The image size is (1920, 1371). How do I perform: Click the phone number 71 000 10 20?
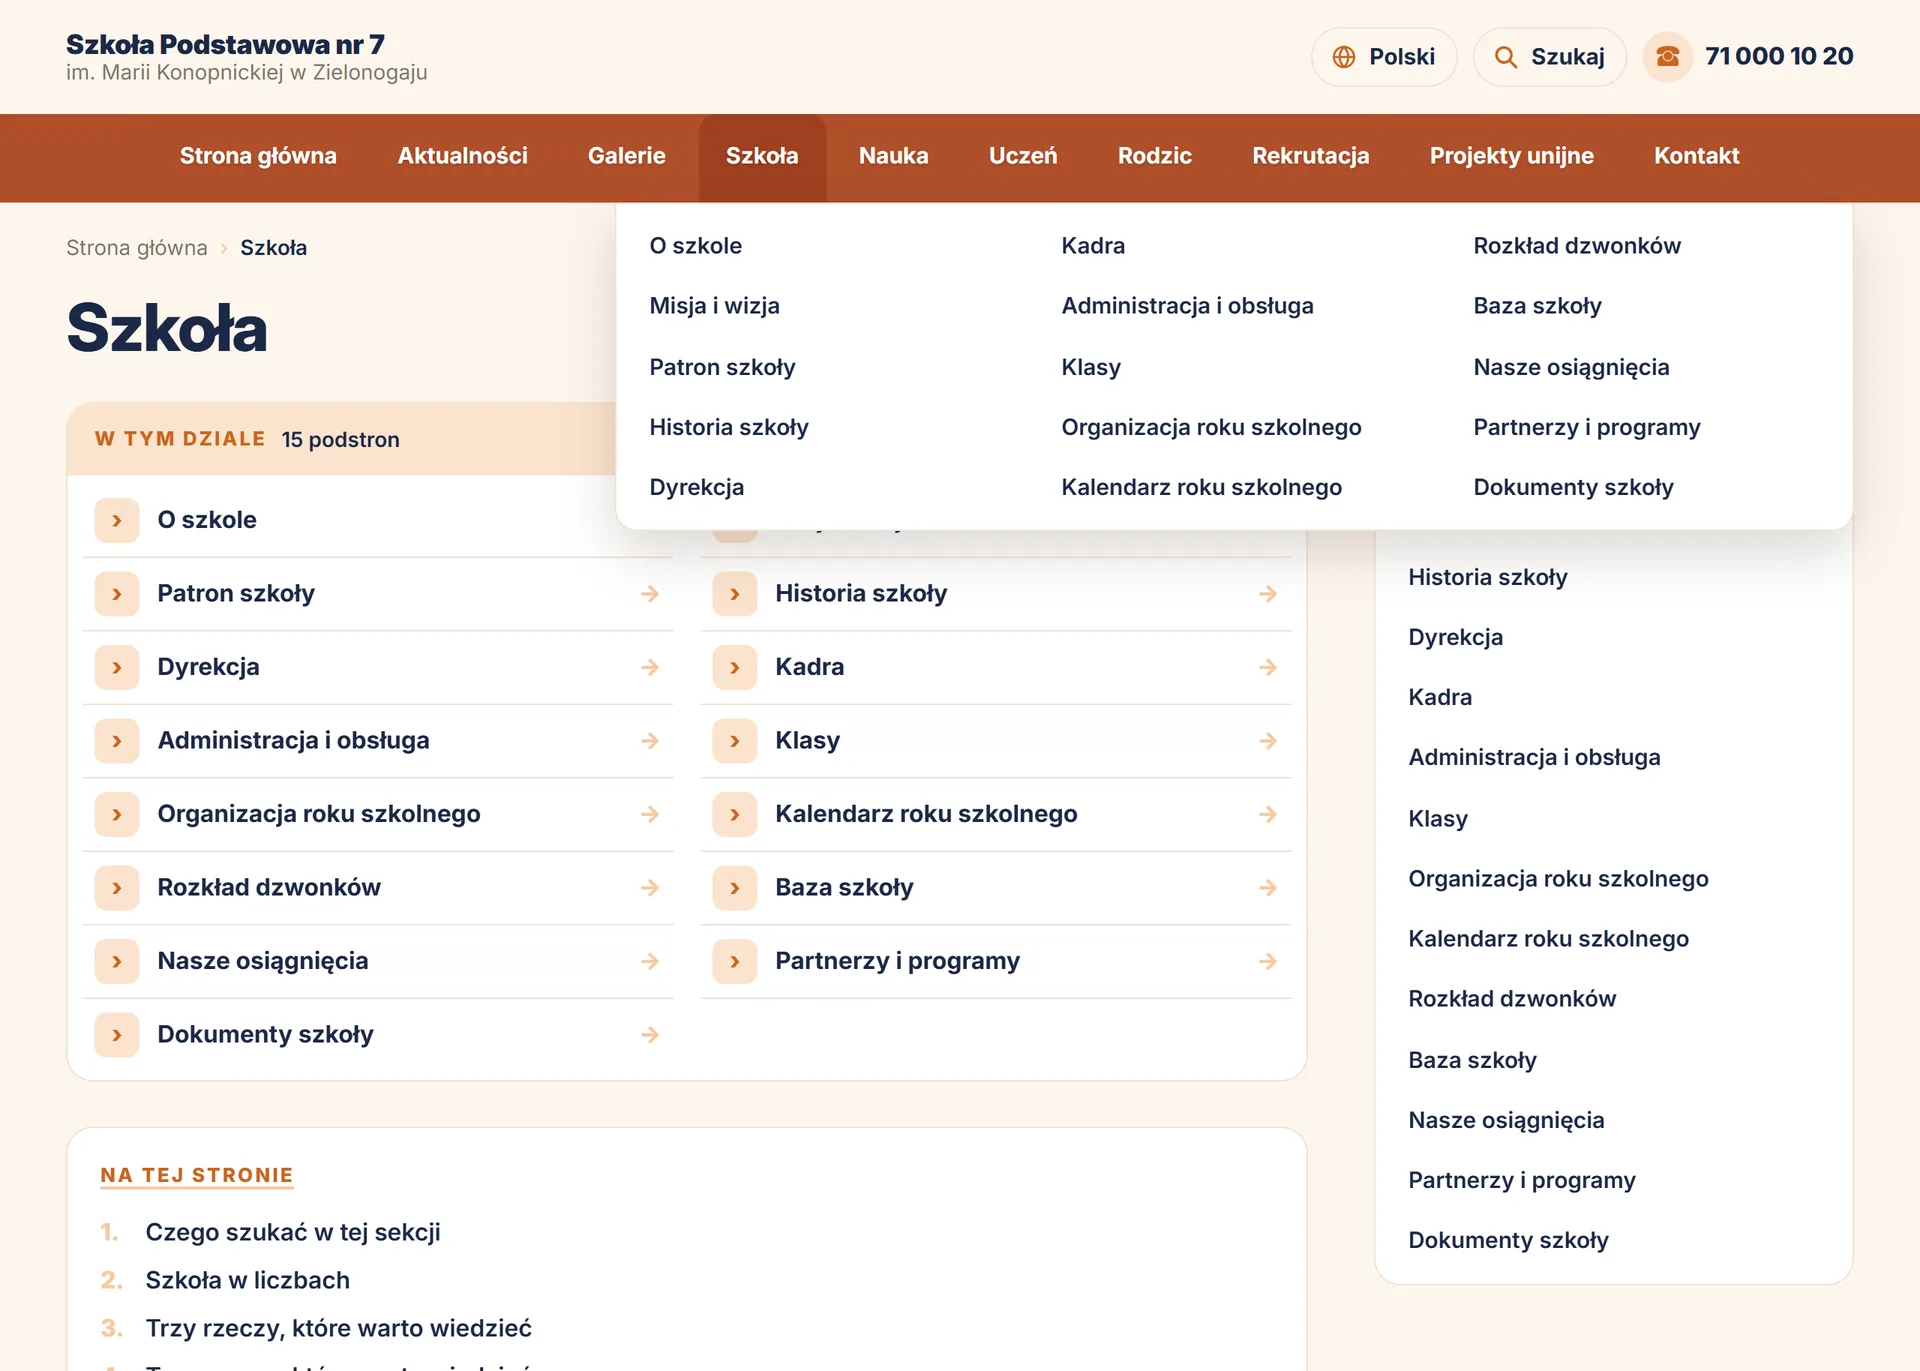tap(1779, 57)
